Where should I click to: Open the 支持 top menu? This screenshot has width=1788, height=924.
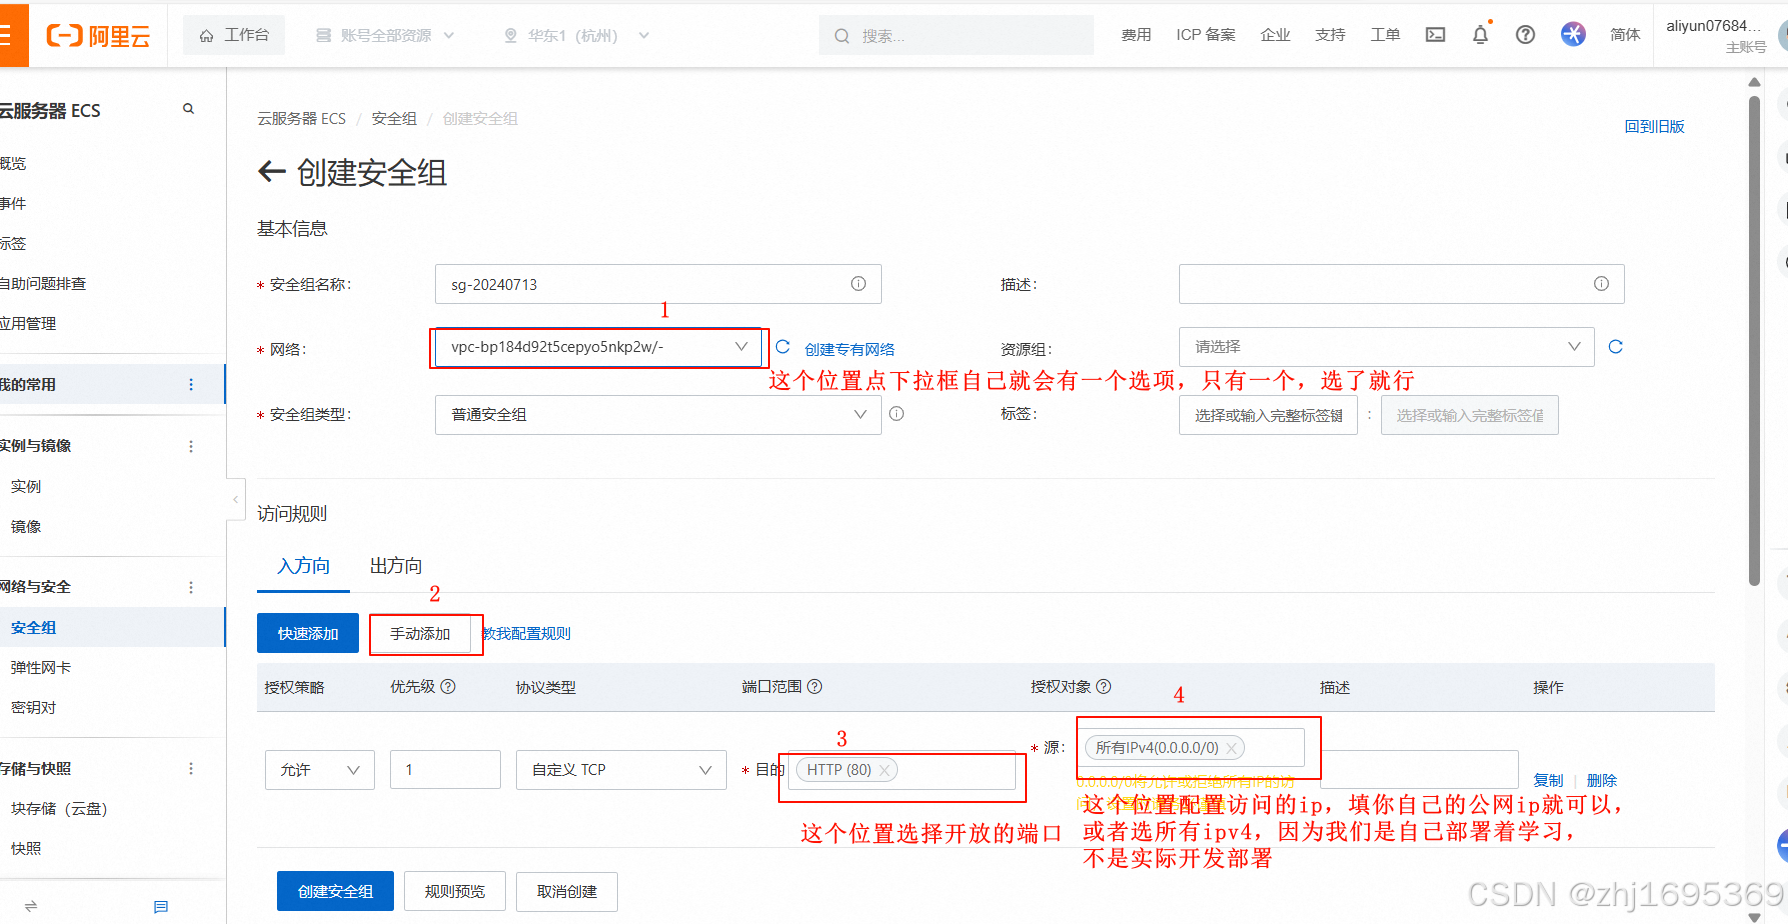tap(1330, 35)
